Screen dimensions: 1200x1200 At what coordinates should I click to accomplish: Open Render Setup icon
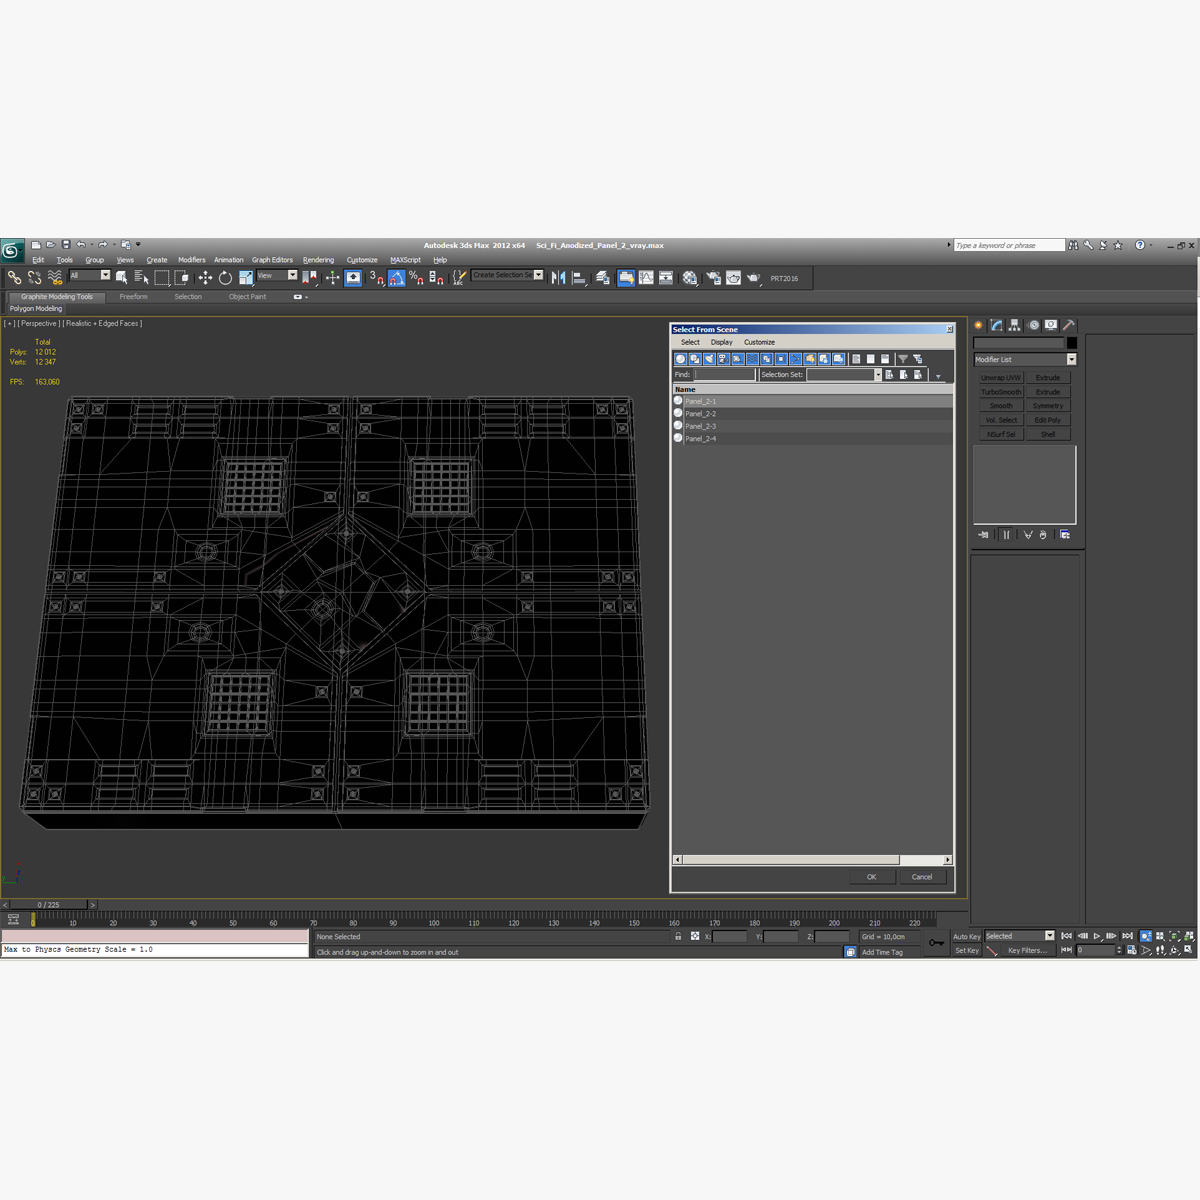(713, 278)
